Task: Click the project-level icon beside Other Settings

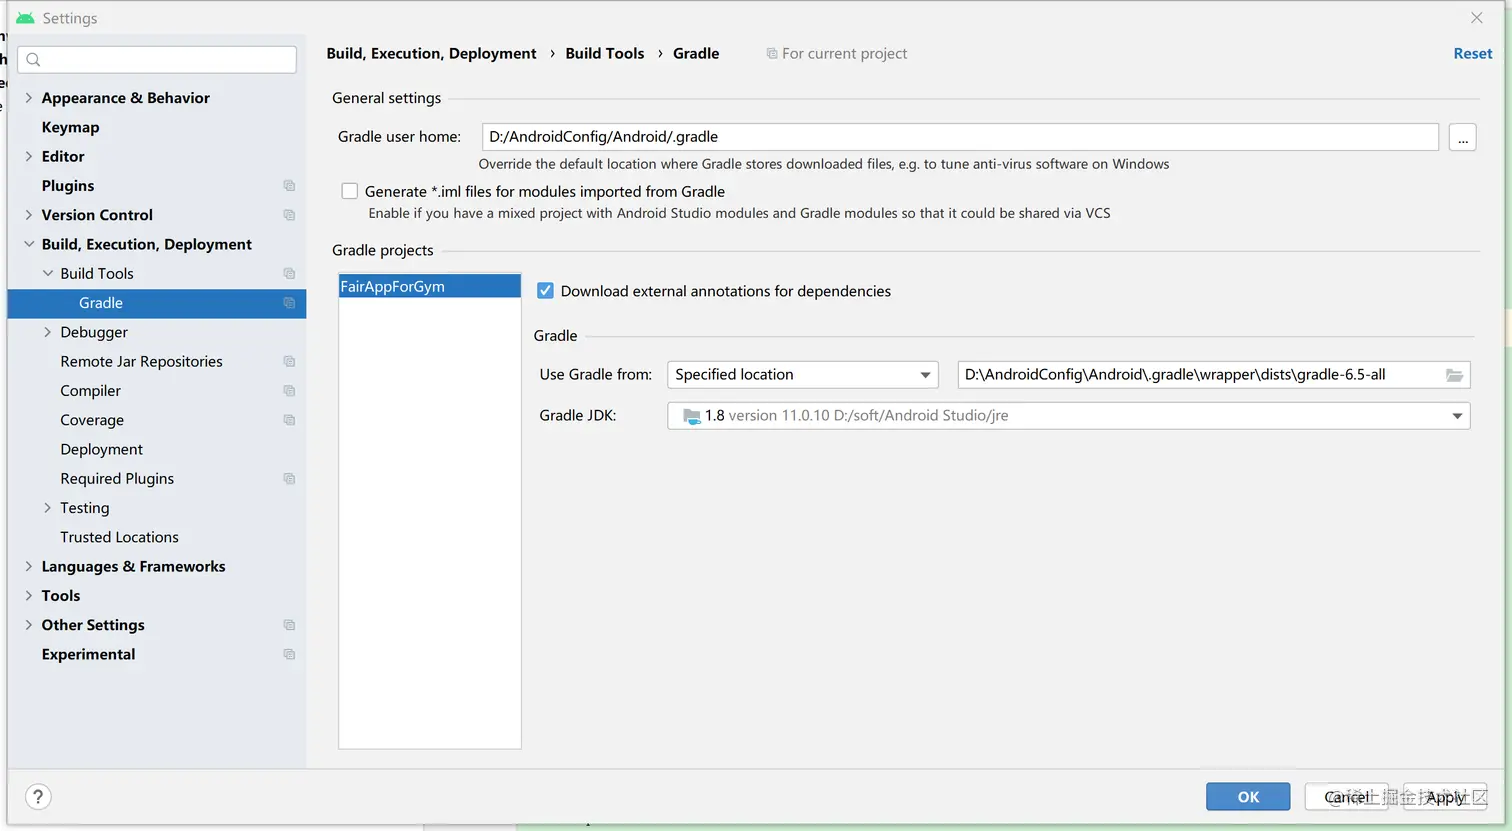Action: pos(289,625)
